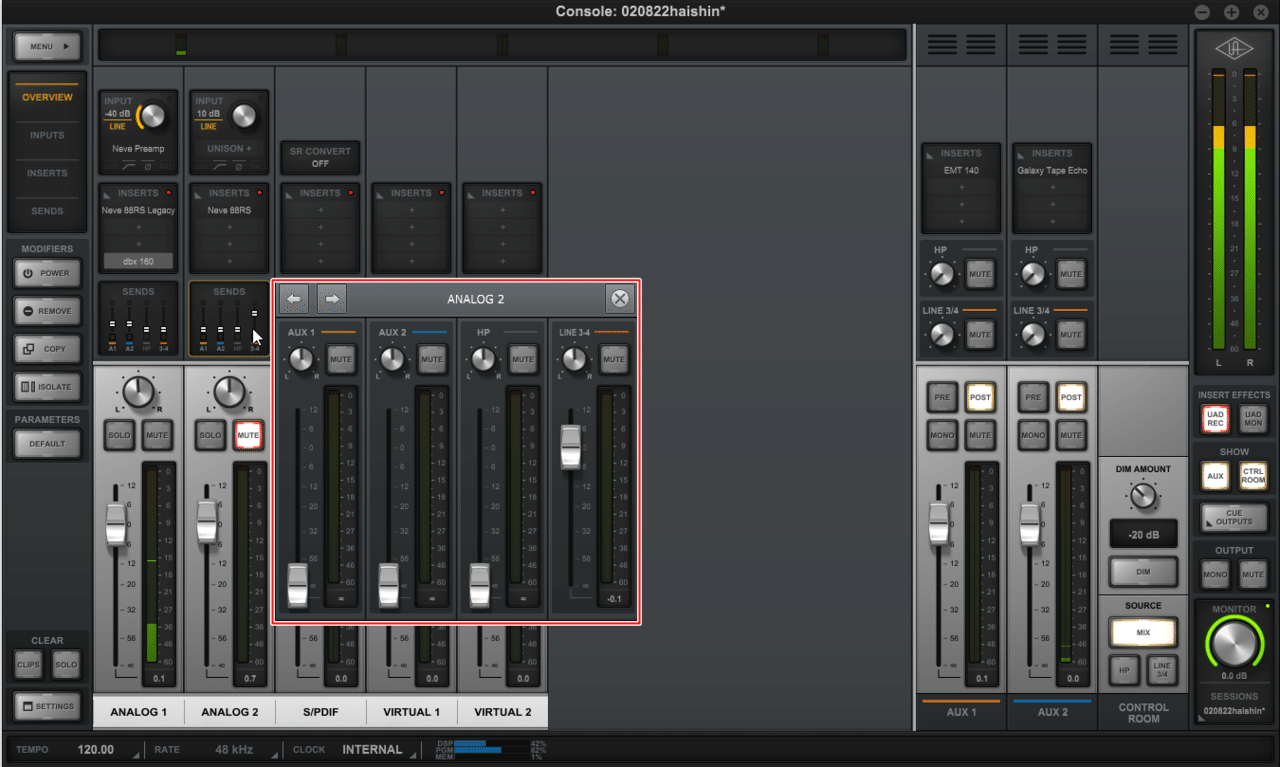Click the POWER modifier button

(47, 273)
